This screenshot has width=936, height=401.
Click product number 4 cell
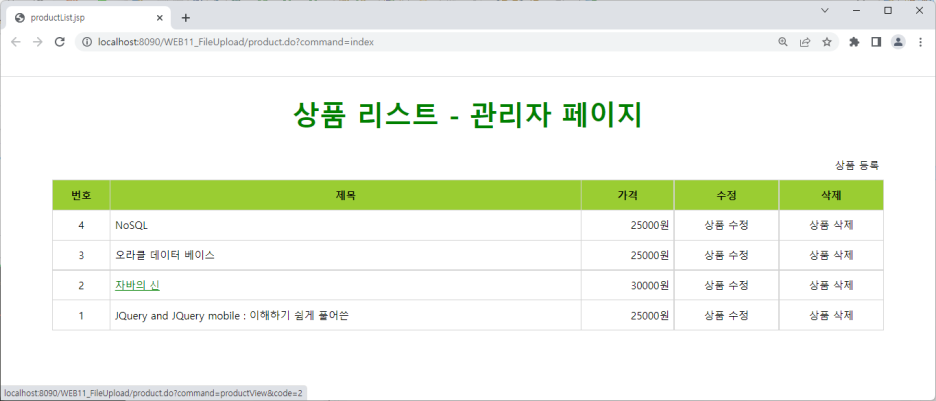tap(81, 226)
